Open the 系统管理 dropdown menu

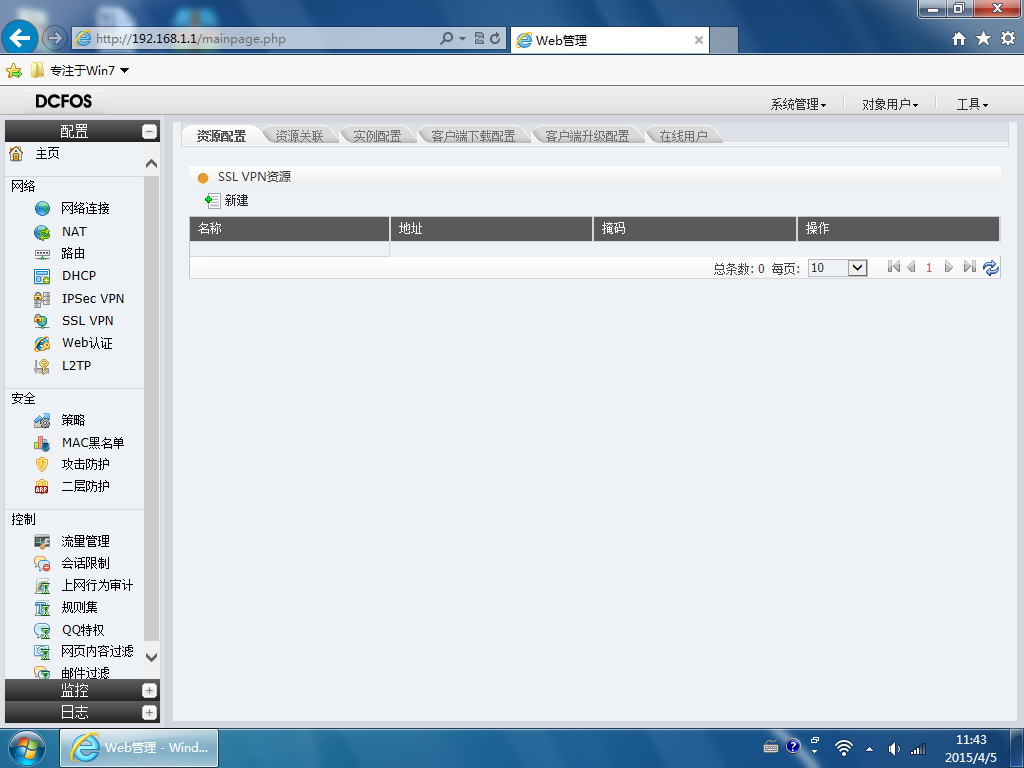798,104
